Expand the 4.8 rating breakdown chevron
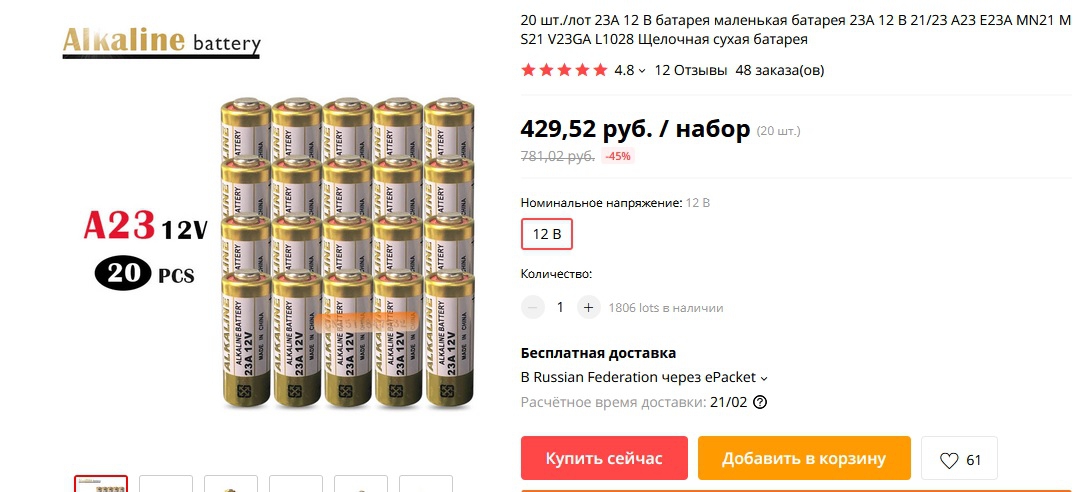The width and height of the screenshot is (1088, 492). 642,71
